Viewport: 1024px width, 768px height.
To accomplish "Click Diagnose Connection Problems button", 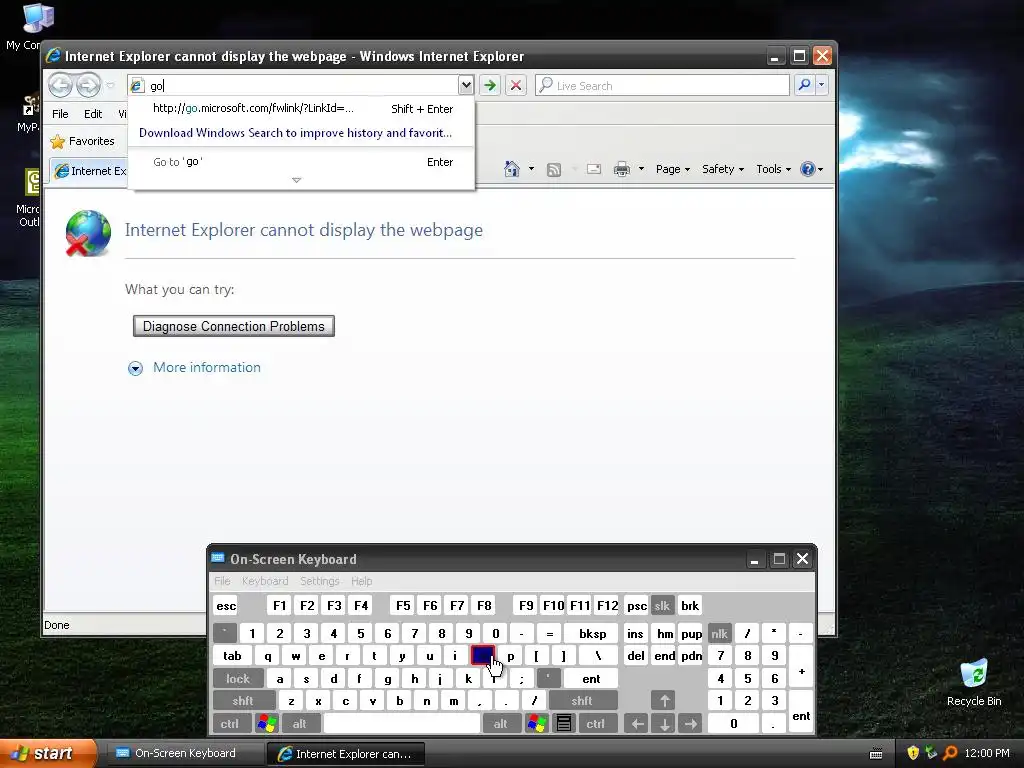I will click(x=234, y=326).
